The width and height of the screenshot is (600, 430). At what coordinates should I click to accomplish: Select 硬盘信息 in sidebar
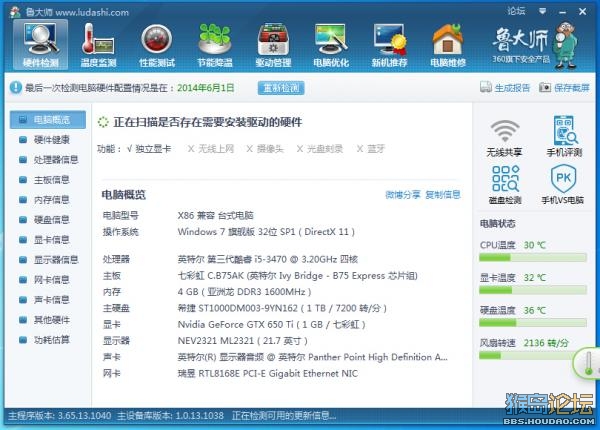click(48, 220)
